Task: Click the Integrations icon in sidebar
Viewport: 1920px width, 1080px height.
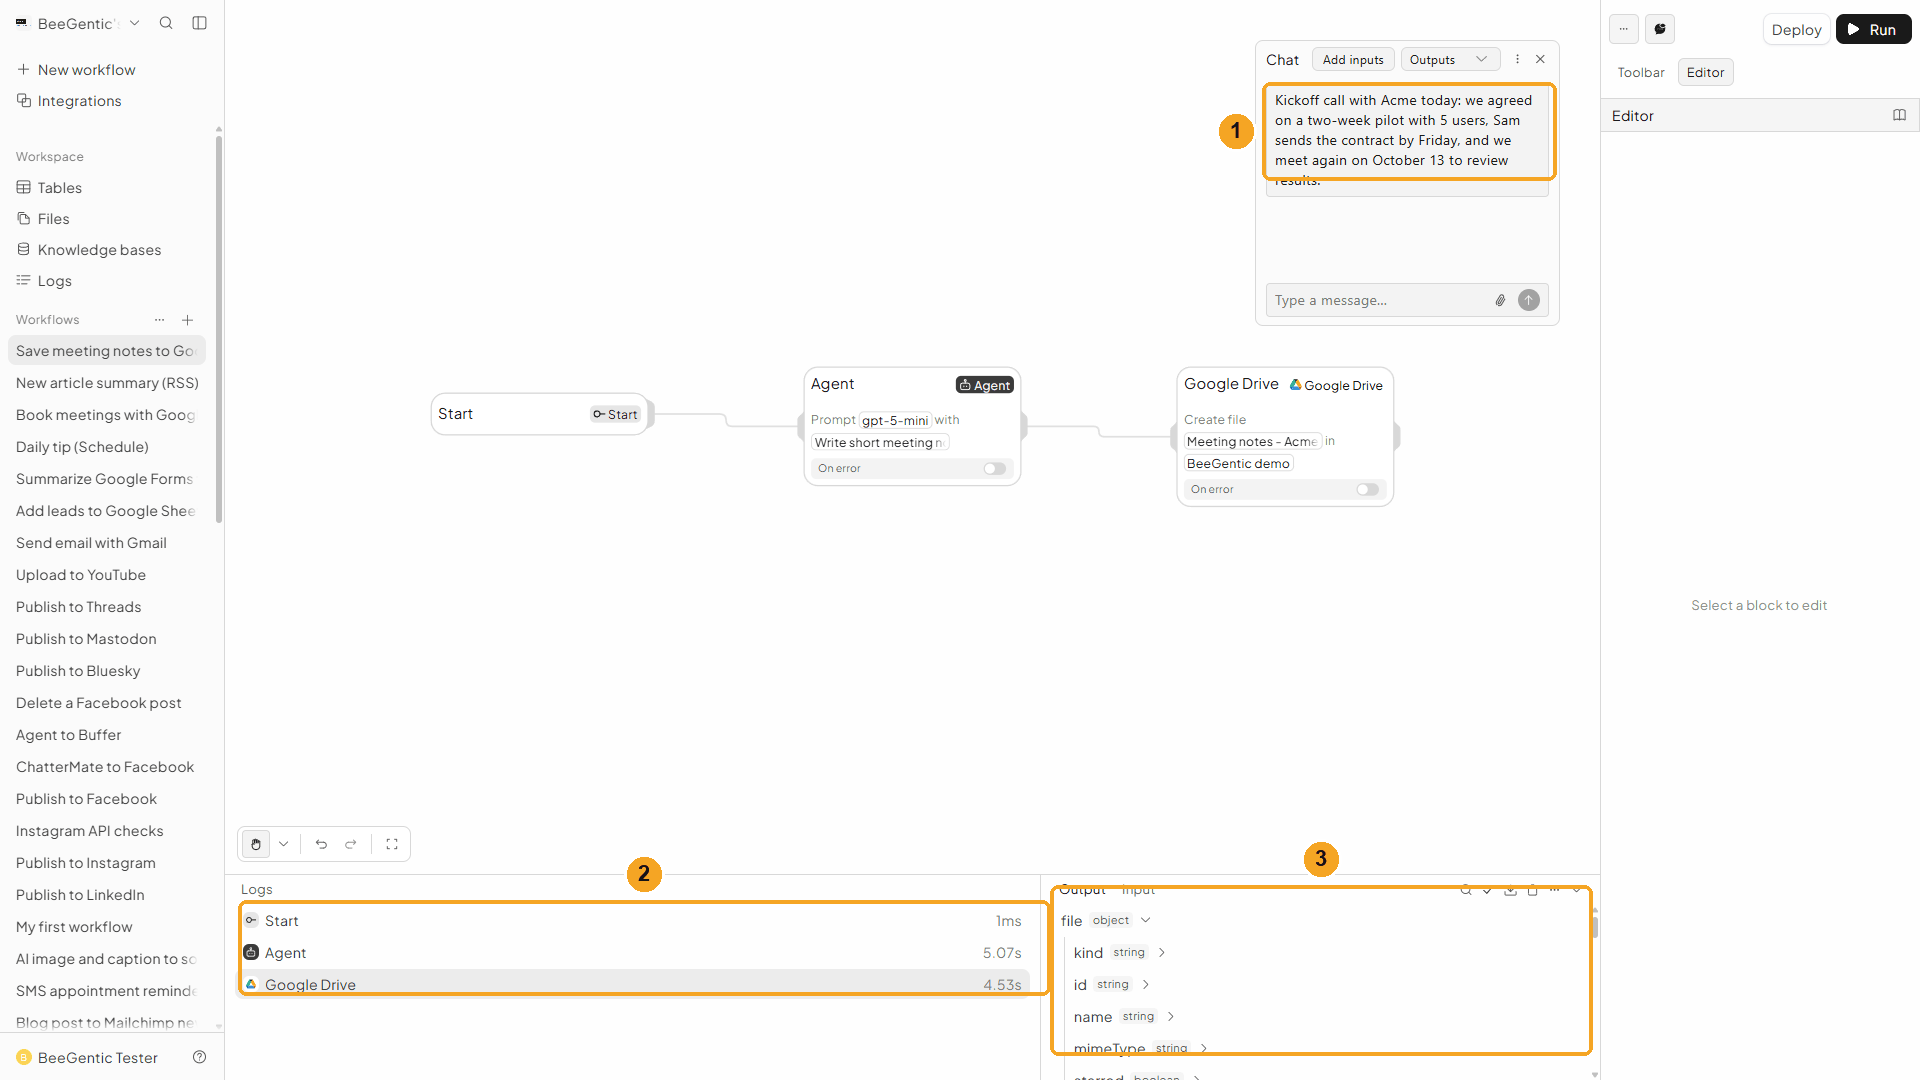Action: (24, 100)
